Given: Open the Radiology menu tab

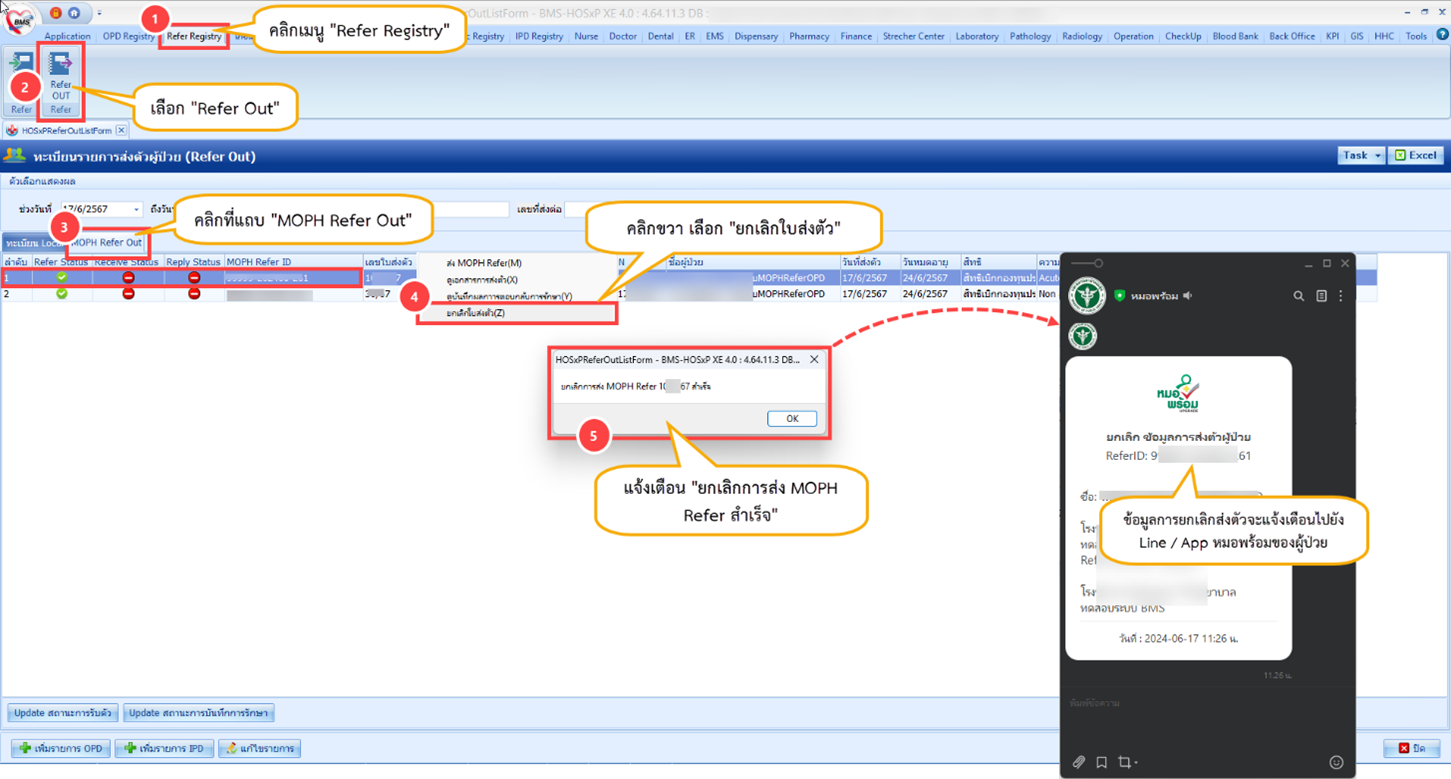Looking at the screenshot, I should click(x=1082, y=36).
